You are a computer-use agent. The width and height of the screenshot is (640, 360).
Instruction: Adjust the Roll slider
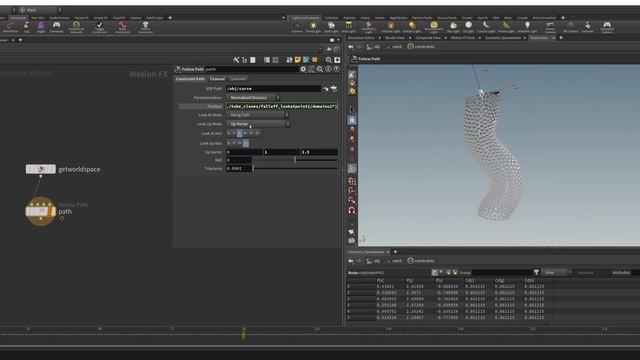[295, 160]
